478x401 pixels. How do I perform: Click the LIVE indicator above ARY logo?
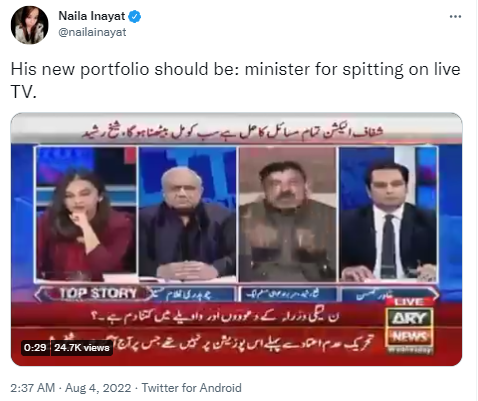(409, 302)
